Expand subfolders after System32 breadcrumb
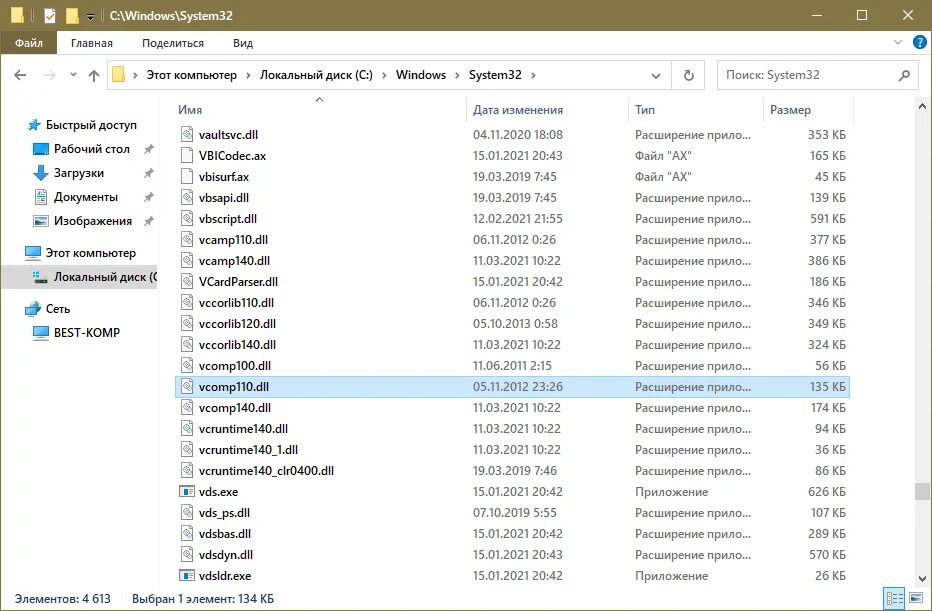The image size is (932, 611). (533, 75)
